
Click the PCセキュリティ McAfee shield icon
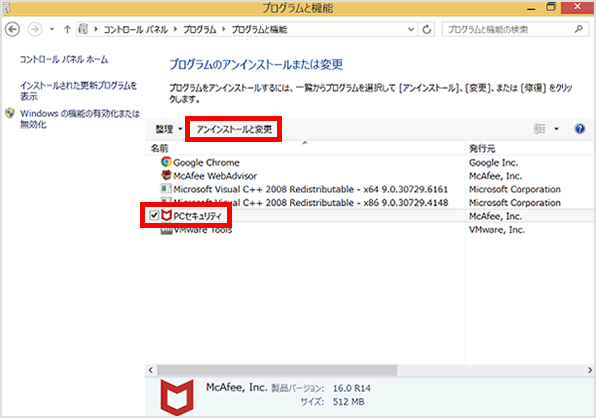point(166,215)
